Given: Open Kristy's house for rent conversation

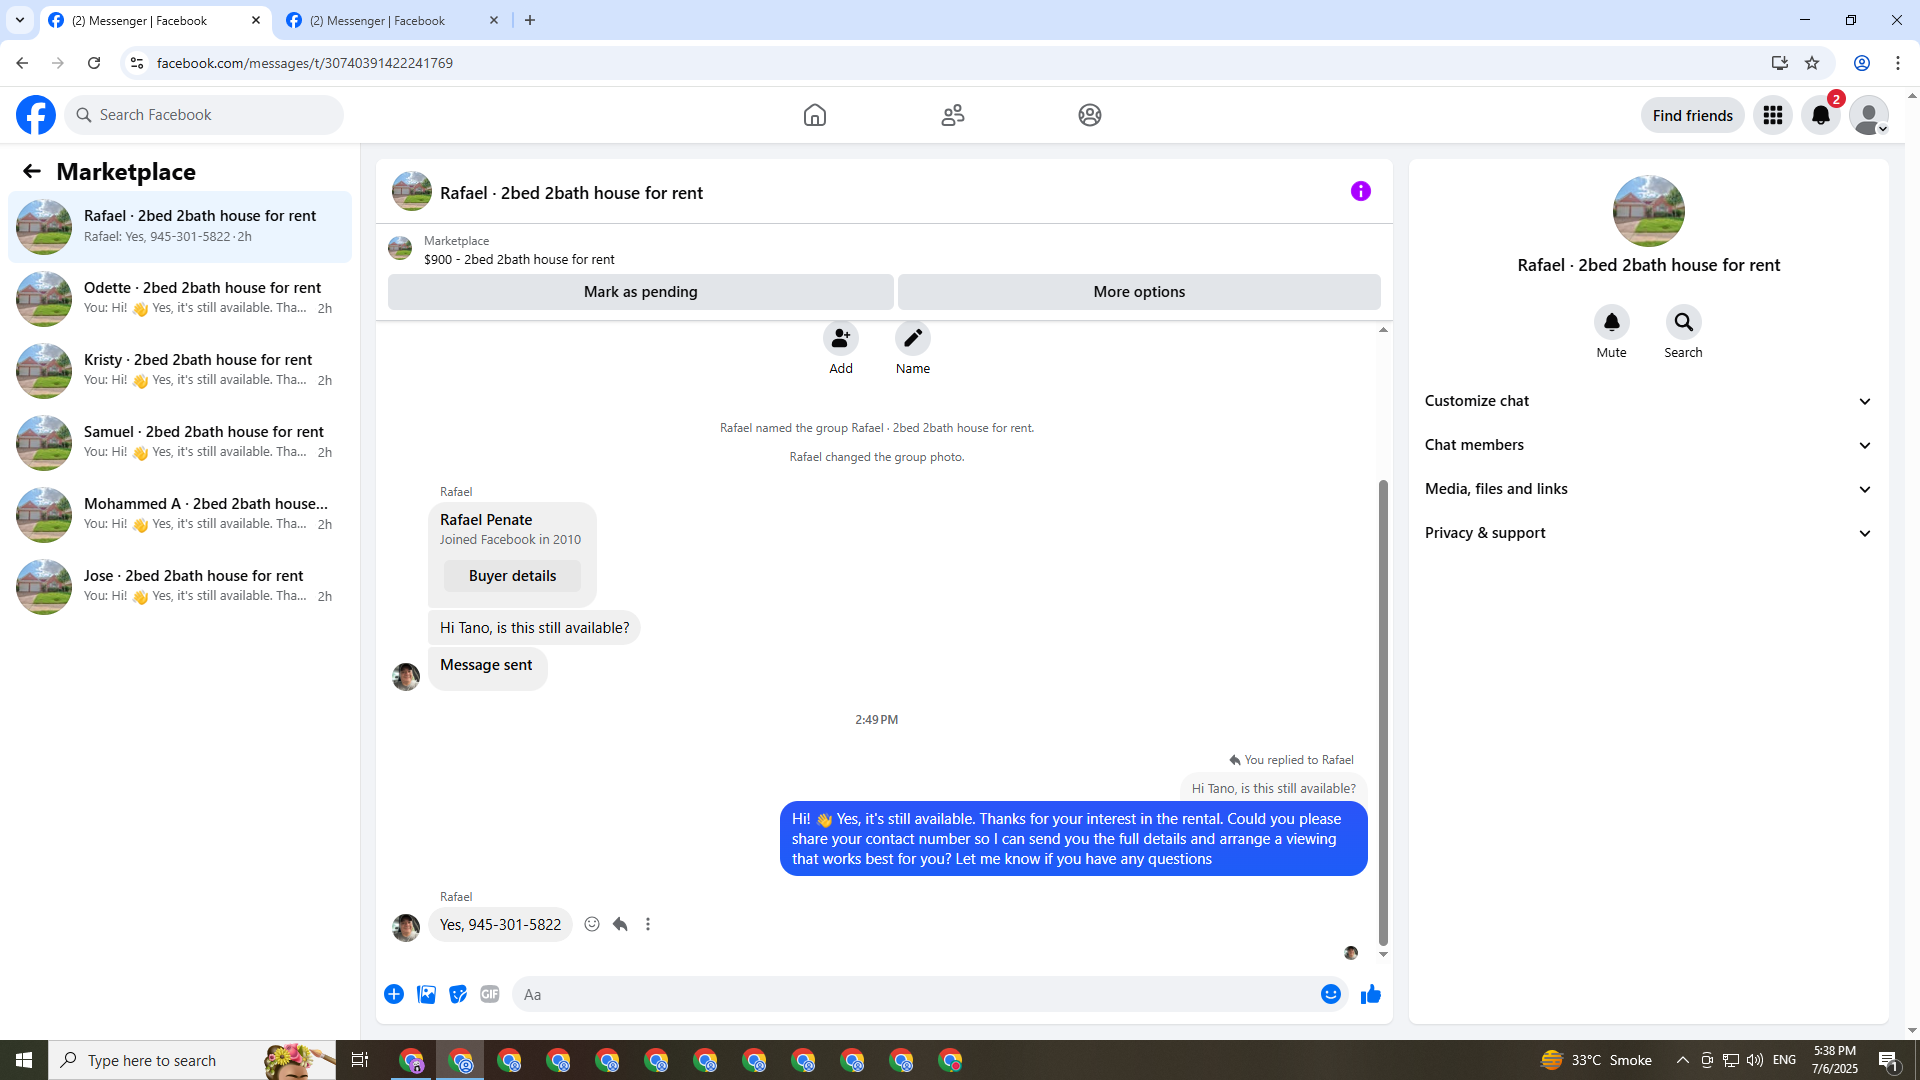Looking at the screenshot, I should (x=180, y=371).
